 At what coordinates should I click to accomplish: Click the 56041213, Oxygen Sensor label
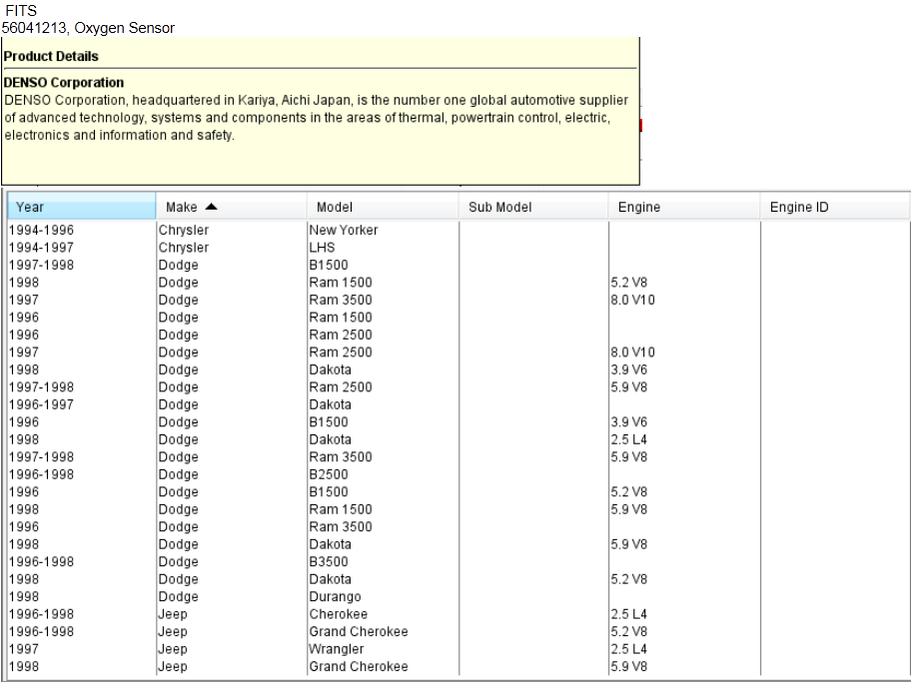(x=88, y=28)
